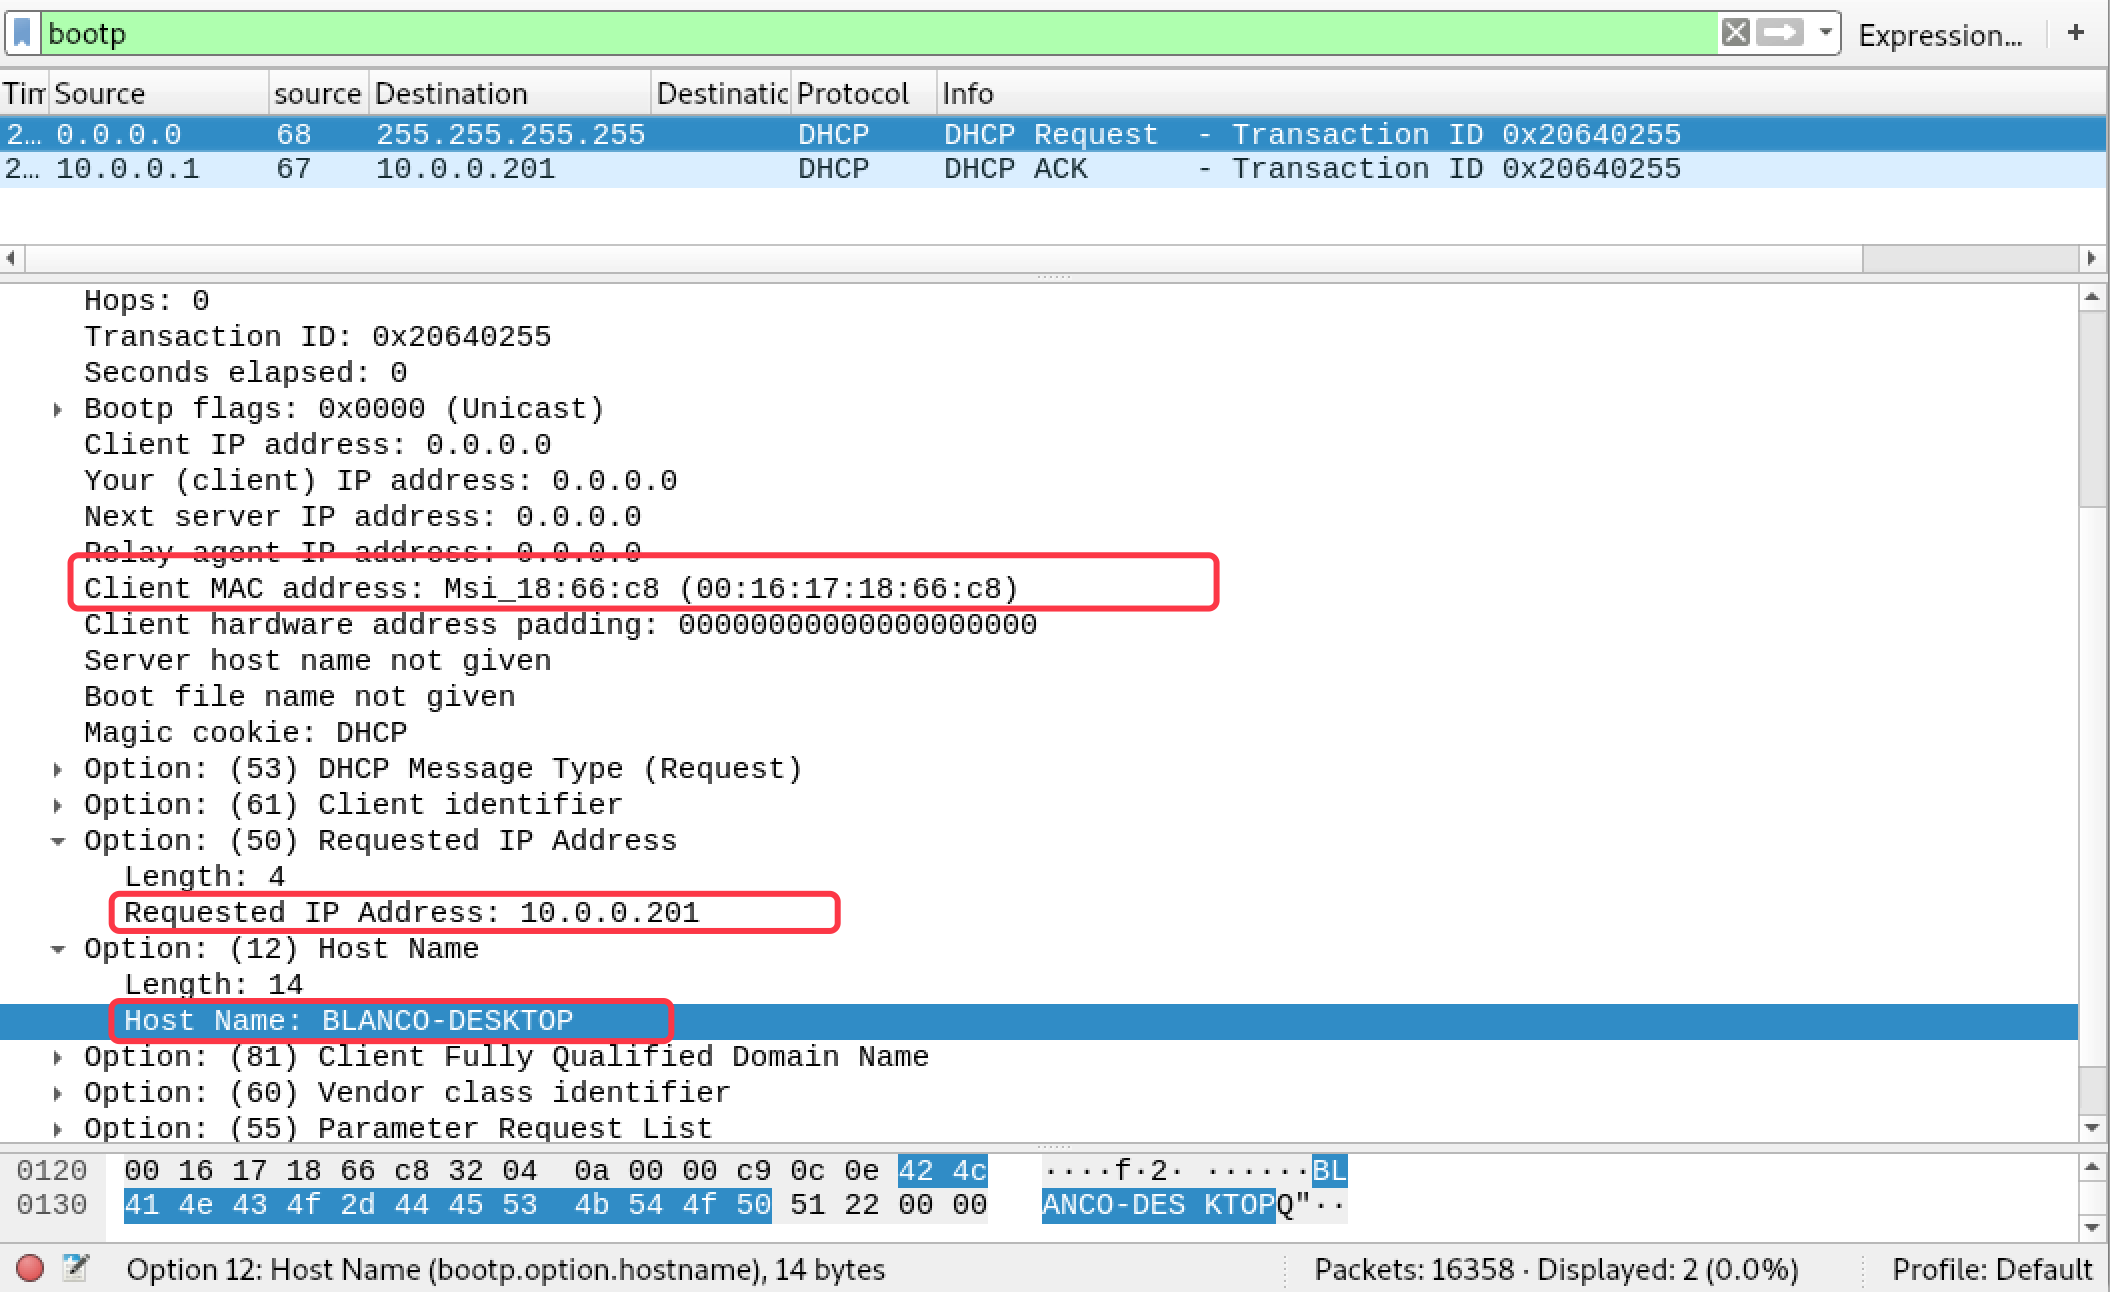Image resolution: width=2110 pixels, height=1292 pixels.
Task: Clear the bootp display filter
Action: pos(1735,33)
